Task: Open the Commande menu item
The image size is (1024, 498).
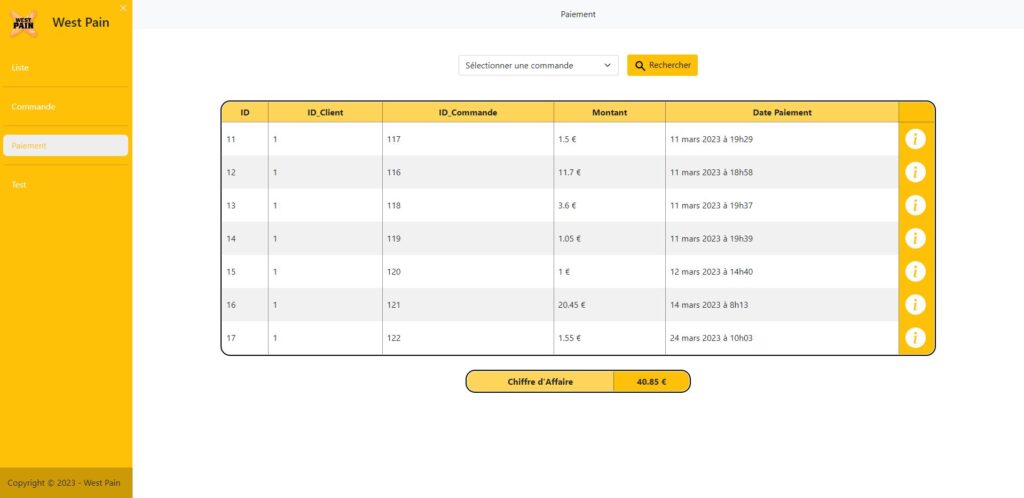Action: 65,106
